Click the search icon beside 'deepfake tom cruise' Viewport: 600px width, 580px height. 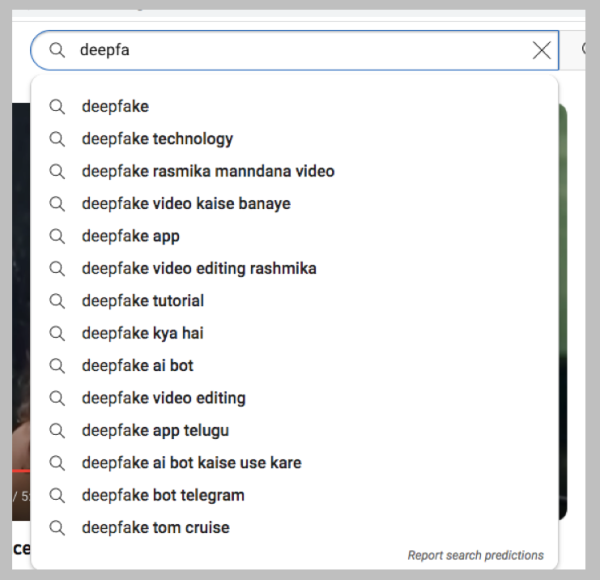point(57,528)
